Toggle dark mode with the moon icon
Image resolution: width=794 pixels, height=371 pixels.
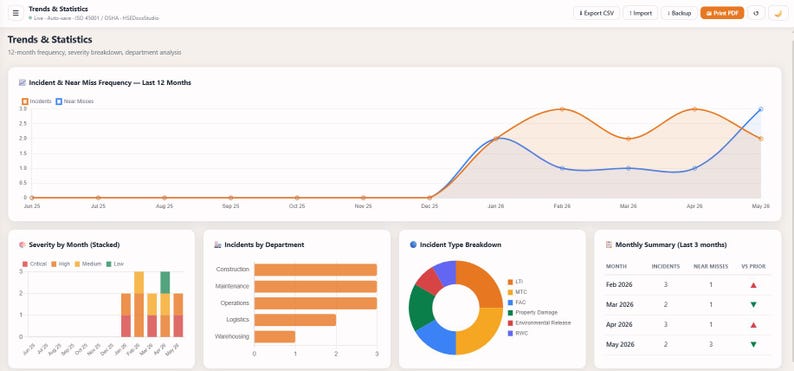coord(778,13)
